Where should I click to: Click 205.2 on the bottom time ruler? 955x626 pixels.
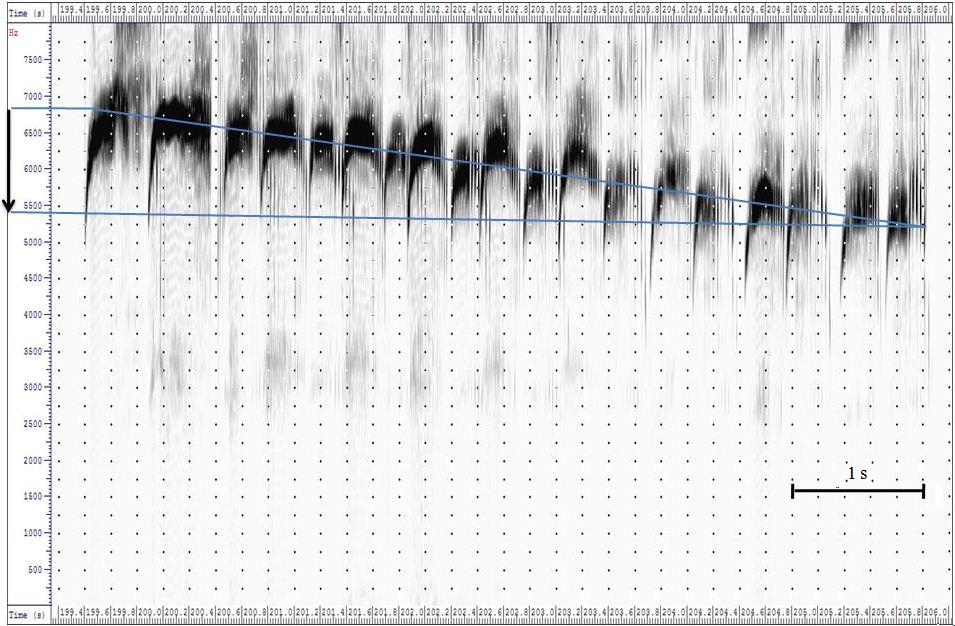click(830, 614)
